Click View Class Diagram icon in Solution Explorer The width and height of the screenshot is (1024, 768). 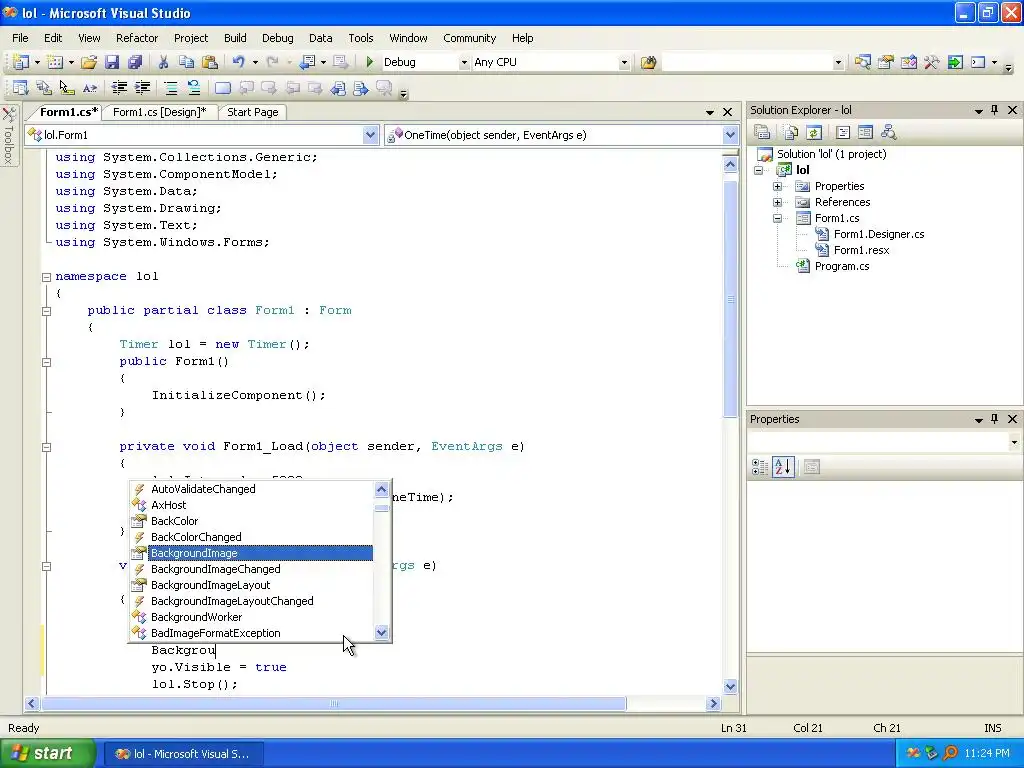(x=888, y=133)
